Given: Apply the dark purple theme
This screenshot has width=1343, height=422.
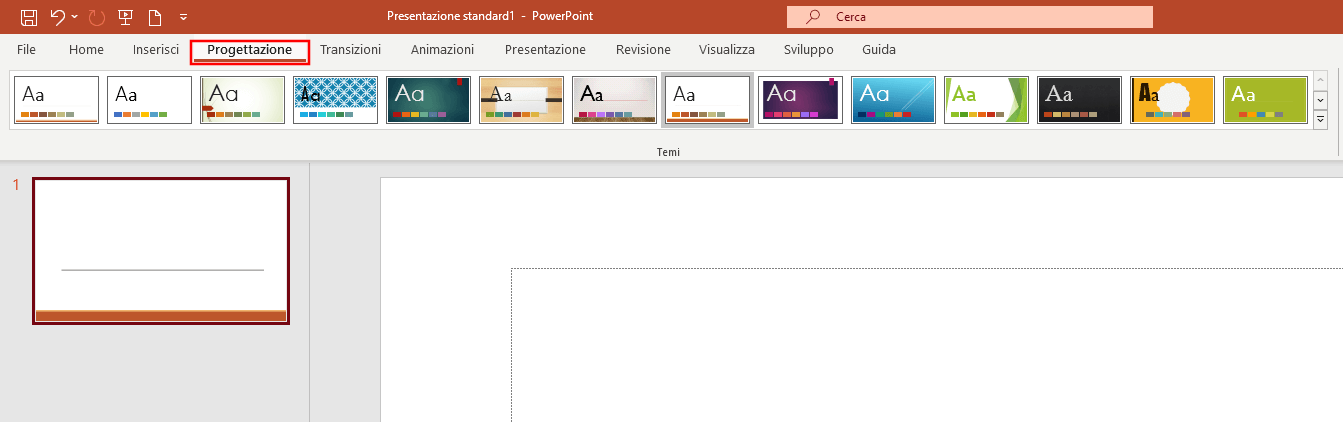Looking at the screenshot, I should click(801, 100).
